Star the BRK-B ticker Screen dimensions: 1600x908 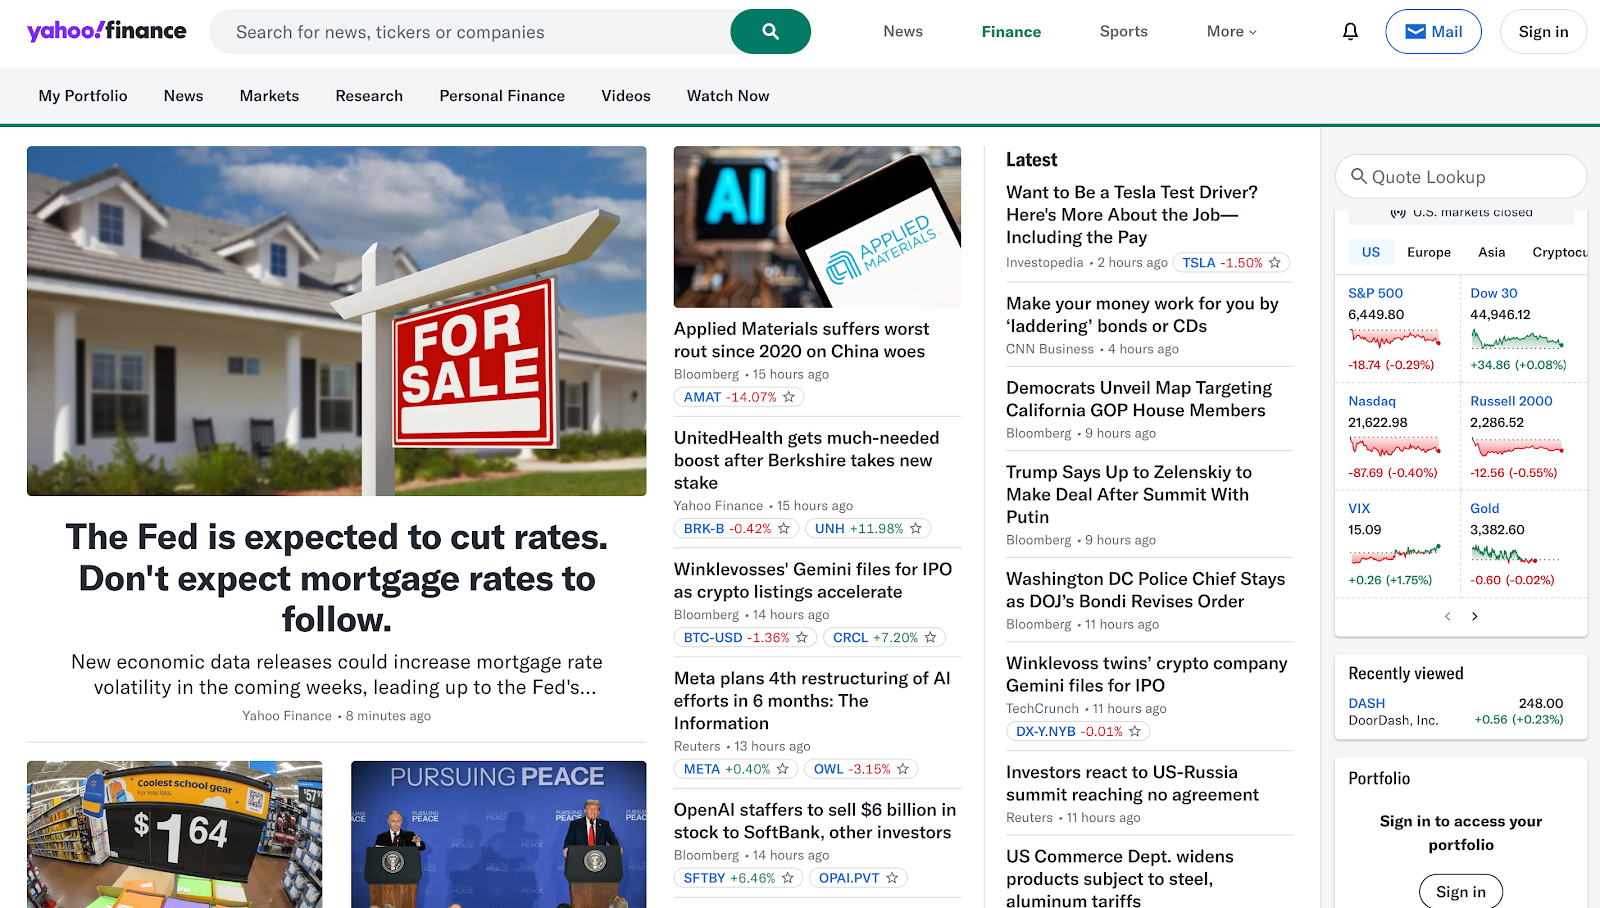coord(784,528)
